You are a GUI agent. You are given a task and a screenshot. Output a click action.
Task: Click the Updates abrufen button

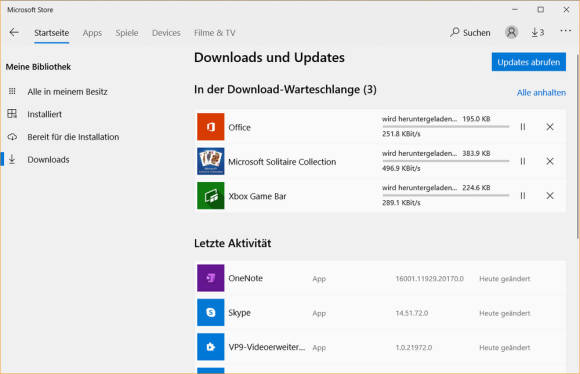click(x=529, y=62)
